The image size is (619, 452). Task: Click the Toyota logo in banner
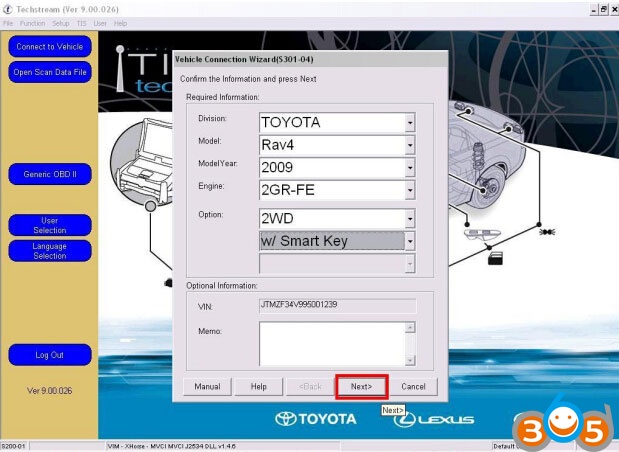coord(315,419)
